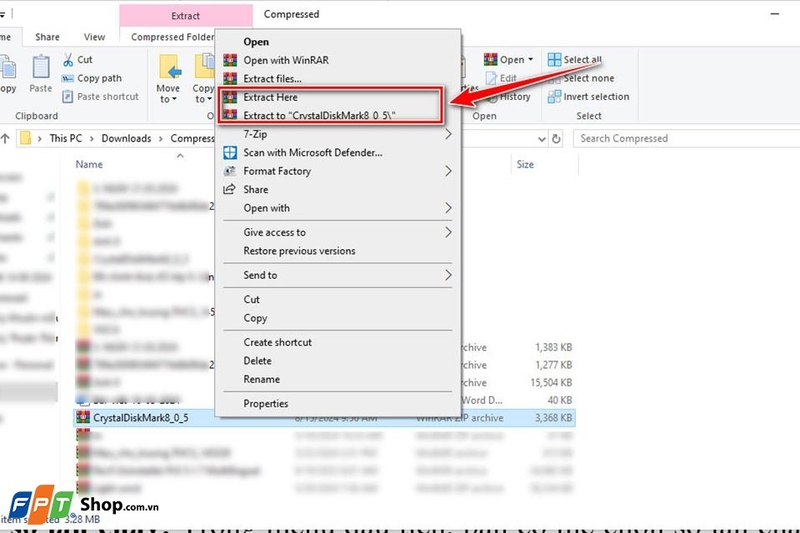Choose Restore previous versions
800x533 pixels.
click(299, 251)
